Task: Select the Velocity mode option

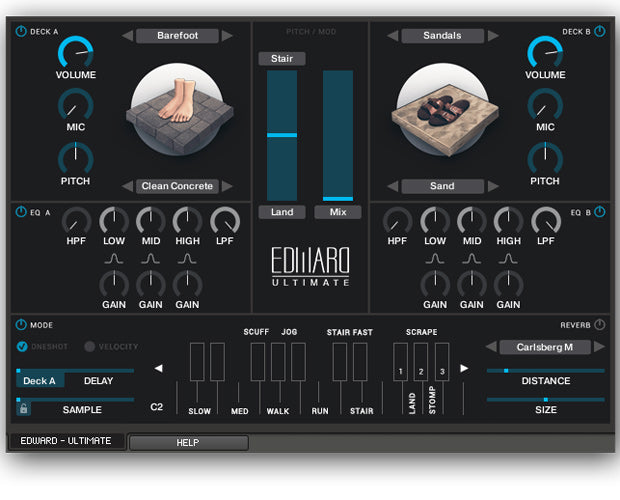Action: (89, 347)
